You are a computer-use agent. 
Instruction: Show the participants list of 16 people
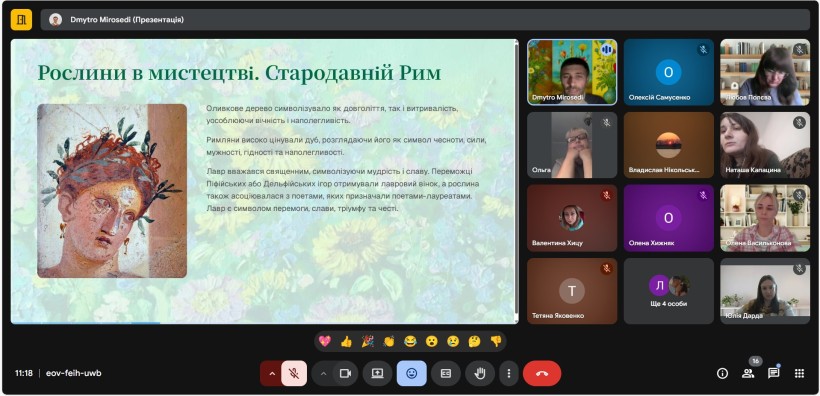coord(748,374)
